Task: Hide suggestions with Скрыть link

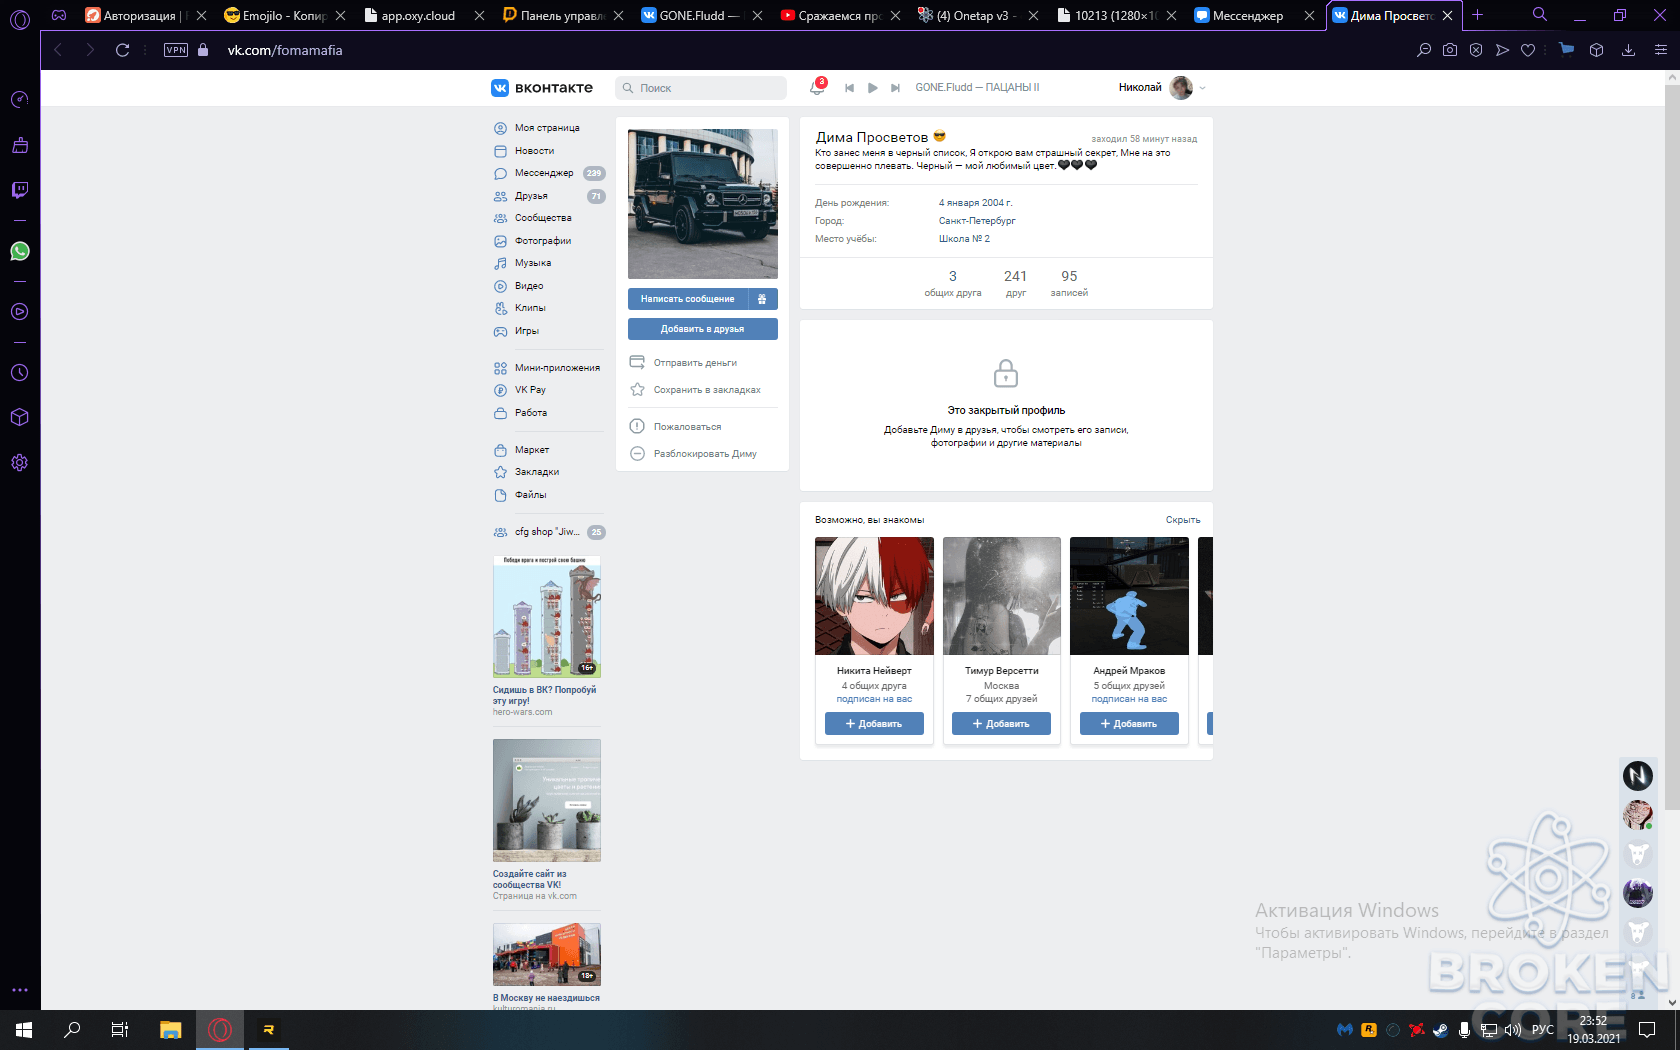Action: [1183, 520]
